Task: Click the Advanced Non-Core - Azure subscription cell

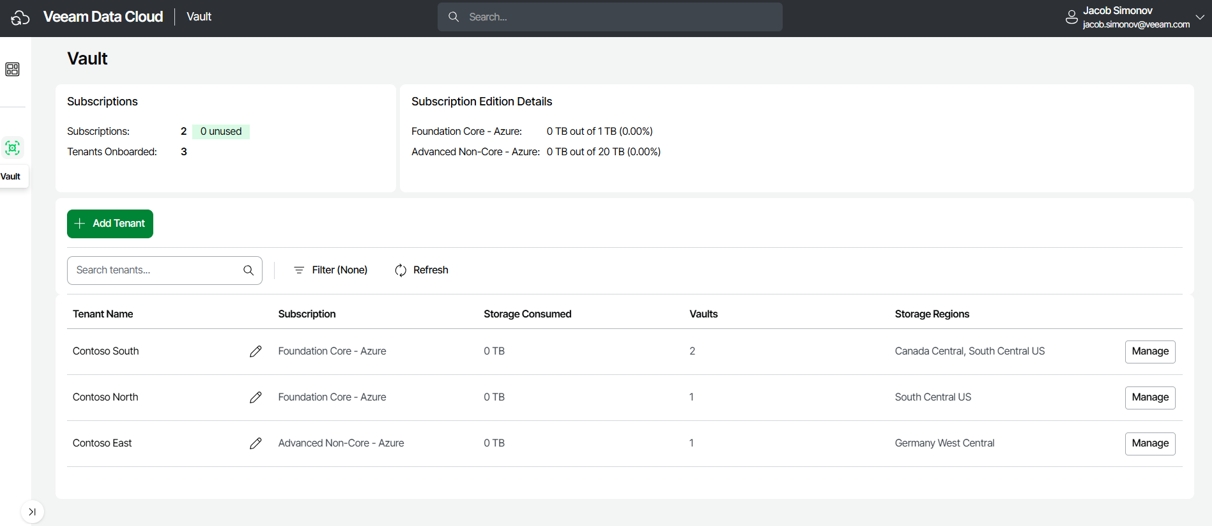Action: pos(341,443)
